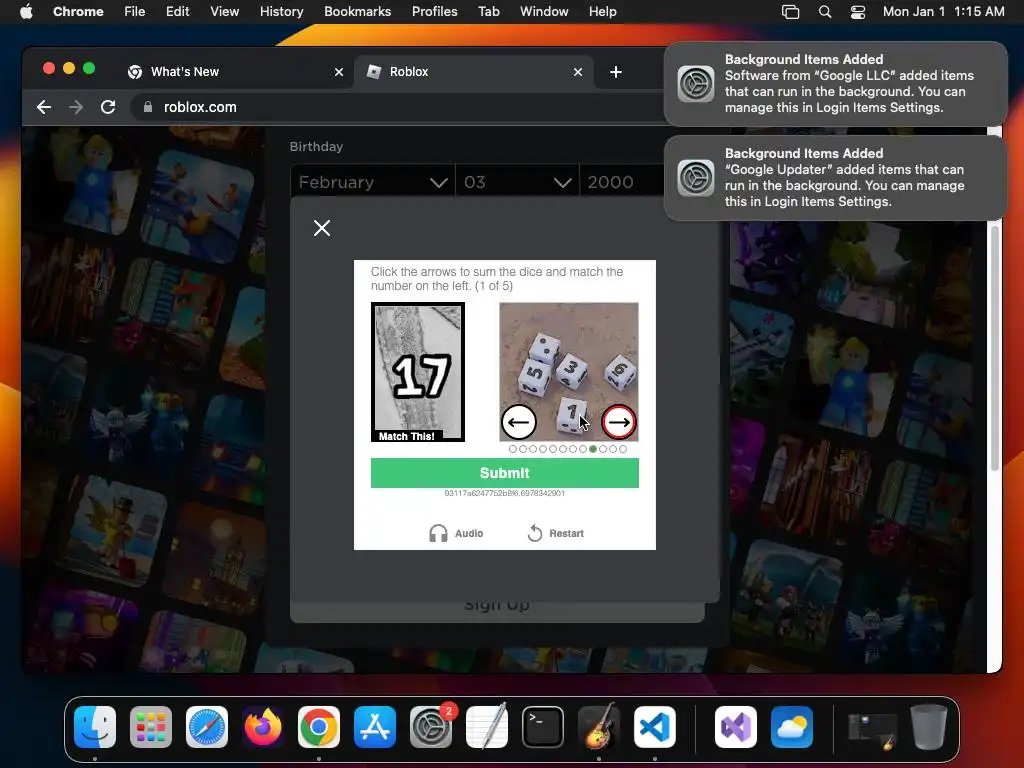Open the Profiles menu

434,12
